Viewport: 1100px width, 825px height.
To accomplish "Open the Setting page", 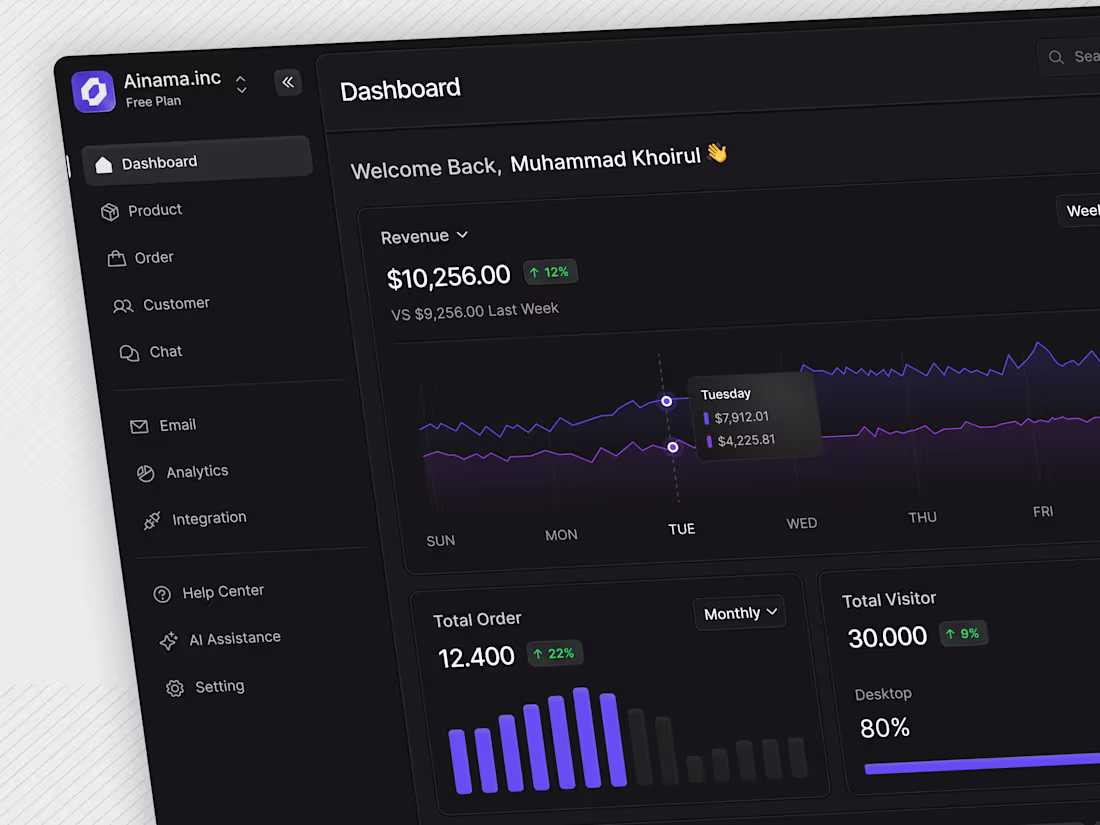I will click(x=219, y=686).
